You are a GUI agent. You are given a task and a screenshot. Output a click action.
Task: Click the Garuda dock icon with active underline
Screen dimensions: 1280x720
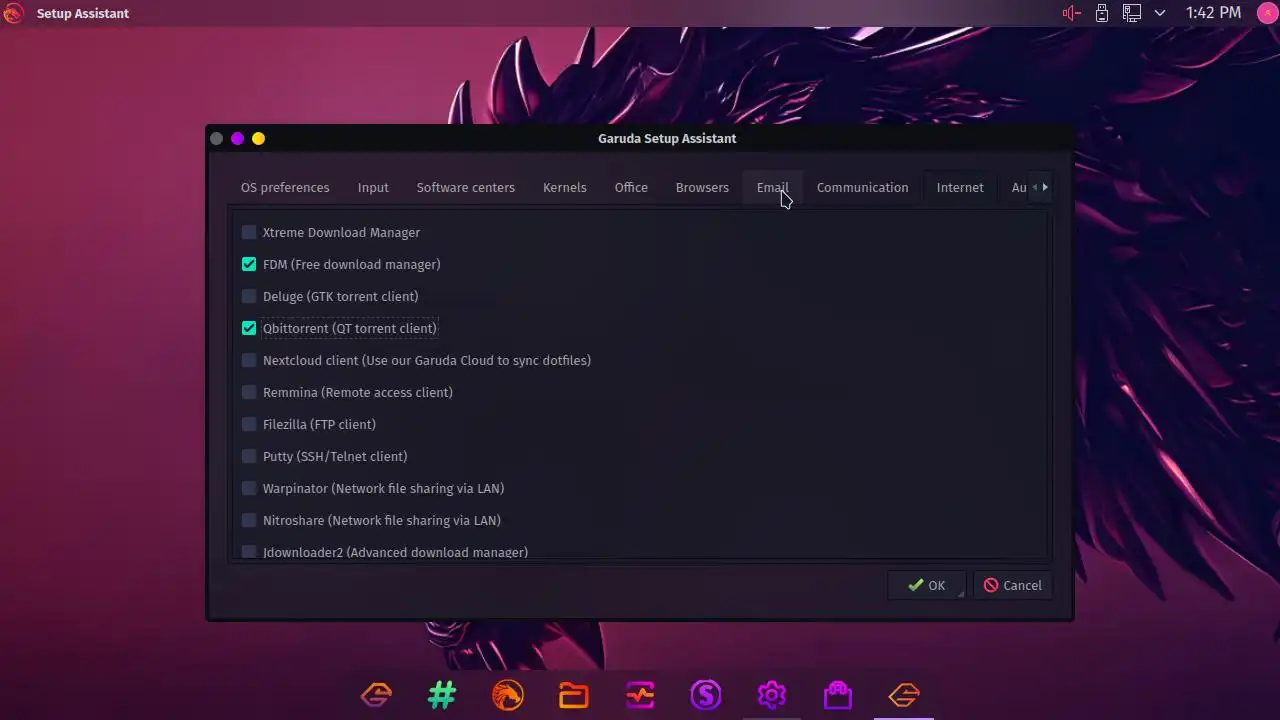click(904, 694)
